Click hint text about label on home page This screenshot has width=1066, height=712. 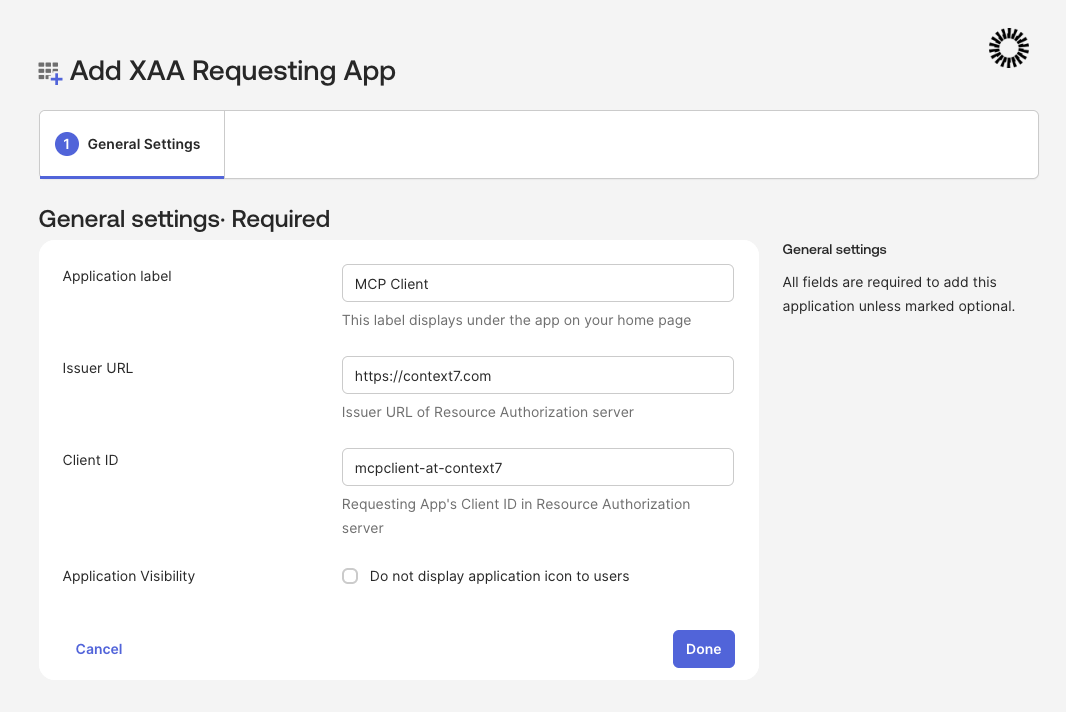point(516,320)
